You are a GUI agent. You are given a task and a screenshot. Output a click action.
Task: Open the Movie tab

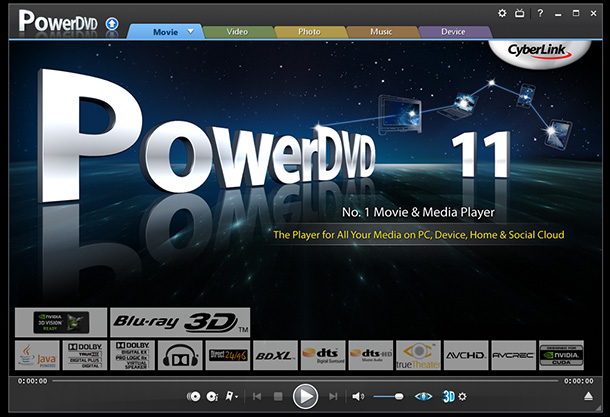coord(165,32)
